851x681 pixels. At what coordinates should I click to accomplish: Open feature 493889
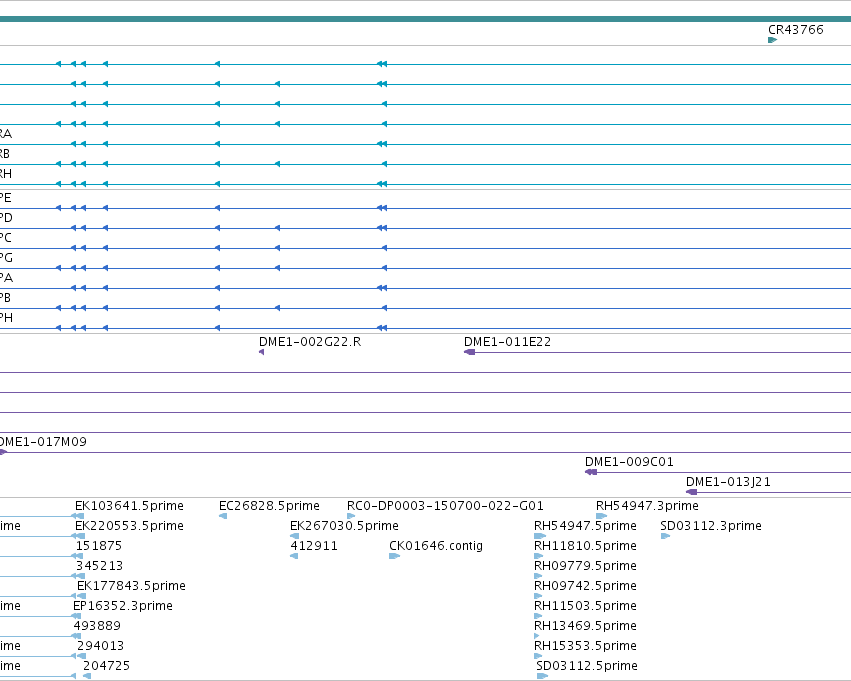(x=97, y=626)
